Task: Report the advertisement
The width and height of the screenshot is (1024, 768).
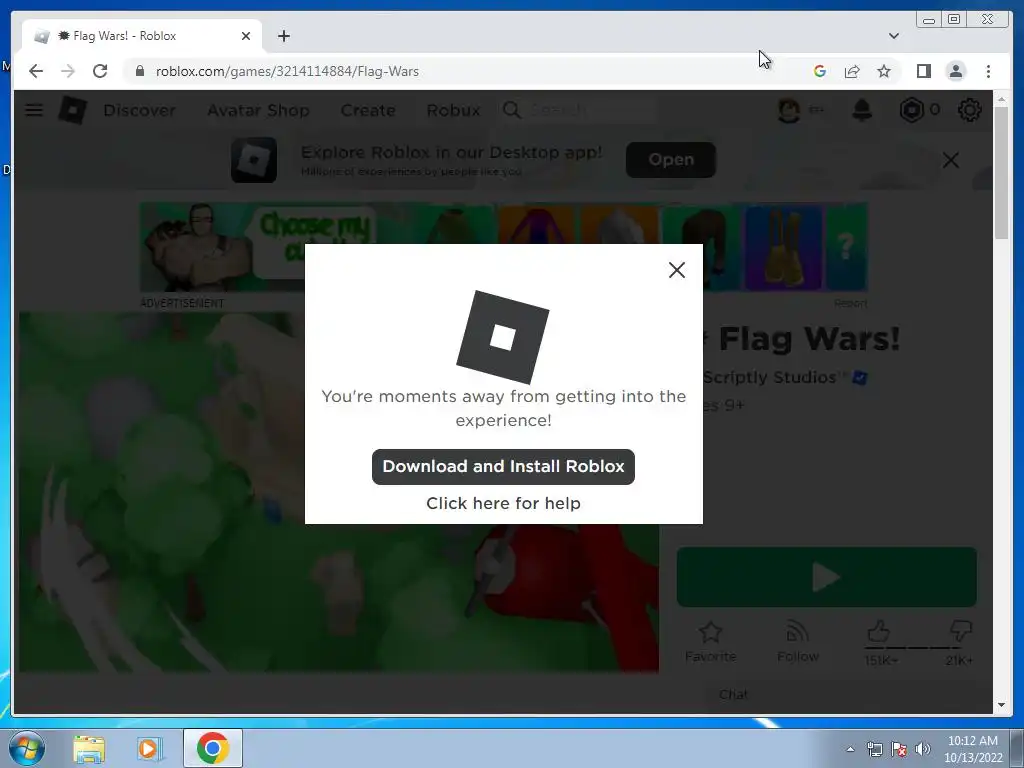Action: point(850,303)
